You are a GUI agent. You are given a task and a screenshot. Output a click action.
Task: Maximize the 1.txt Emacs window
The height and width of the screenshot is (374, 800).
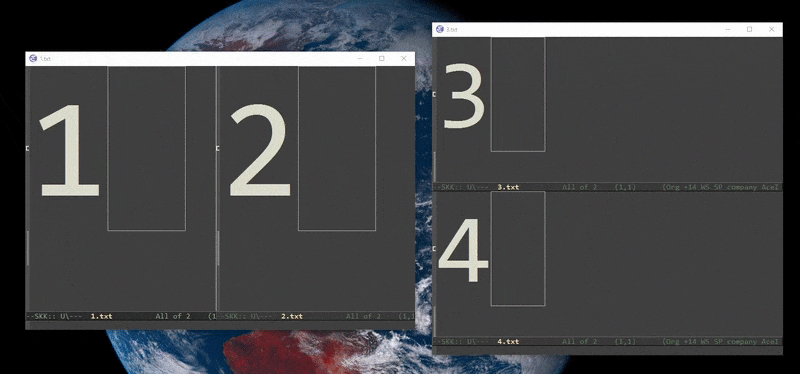pyautogui.click(x=382, y=59)
